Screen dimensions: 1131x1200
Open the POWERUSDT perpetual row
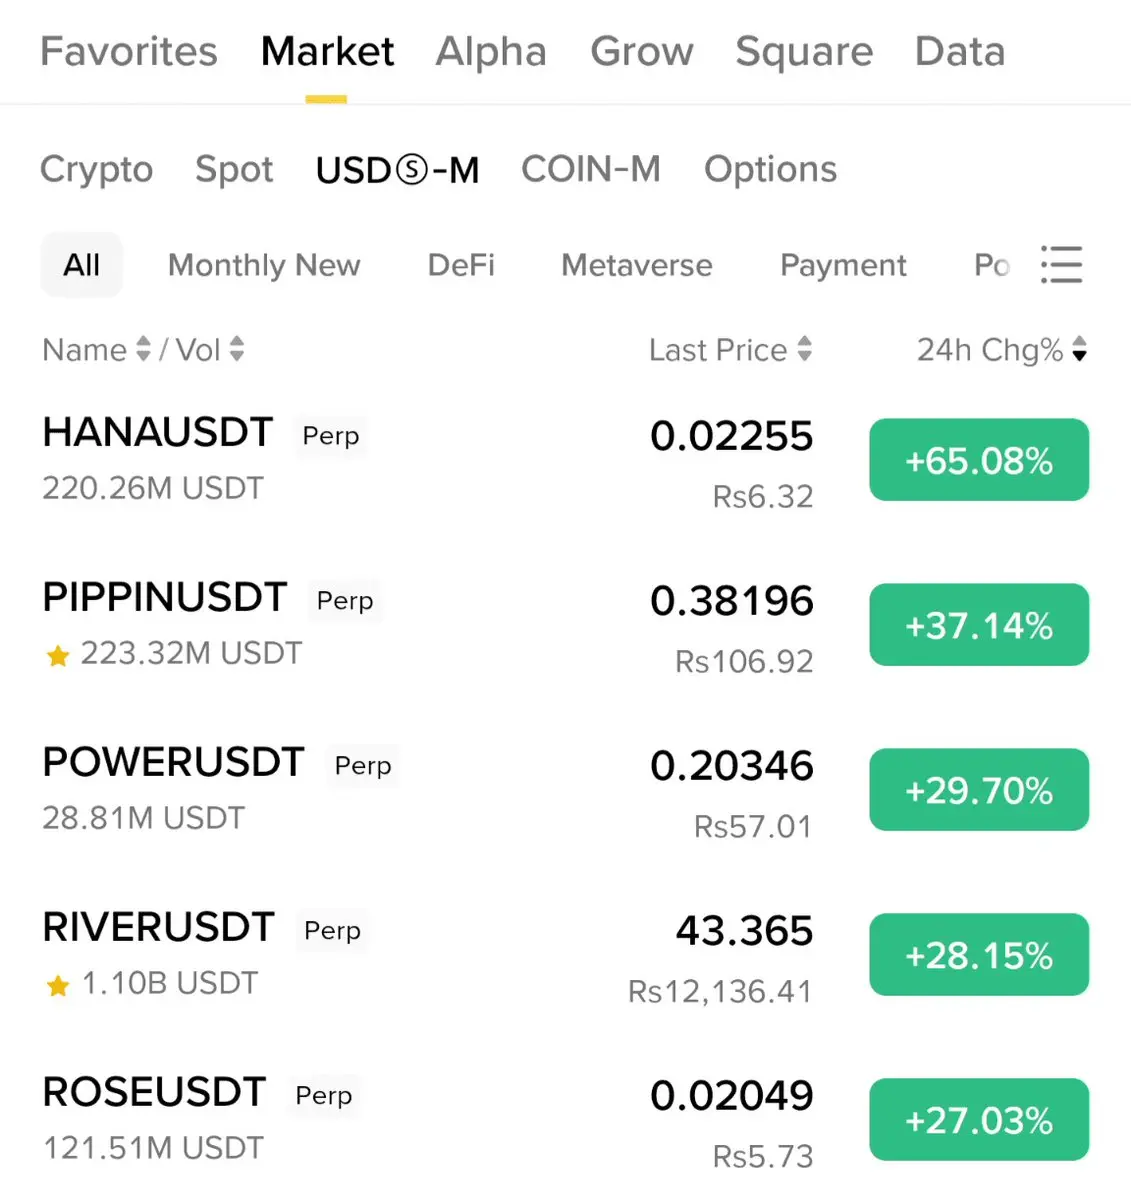174,764
